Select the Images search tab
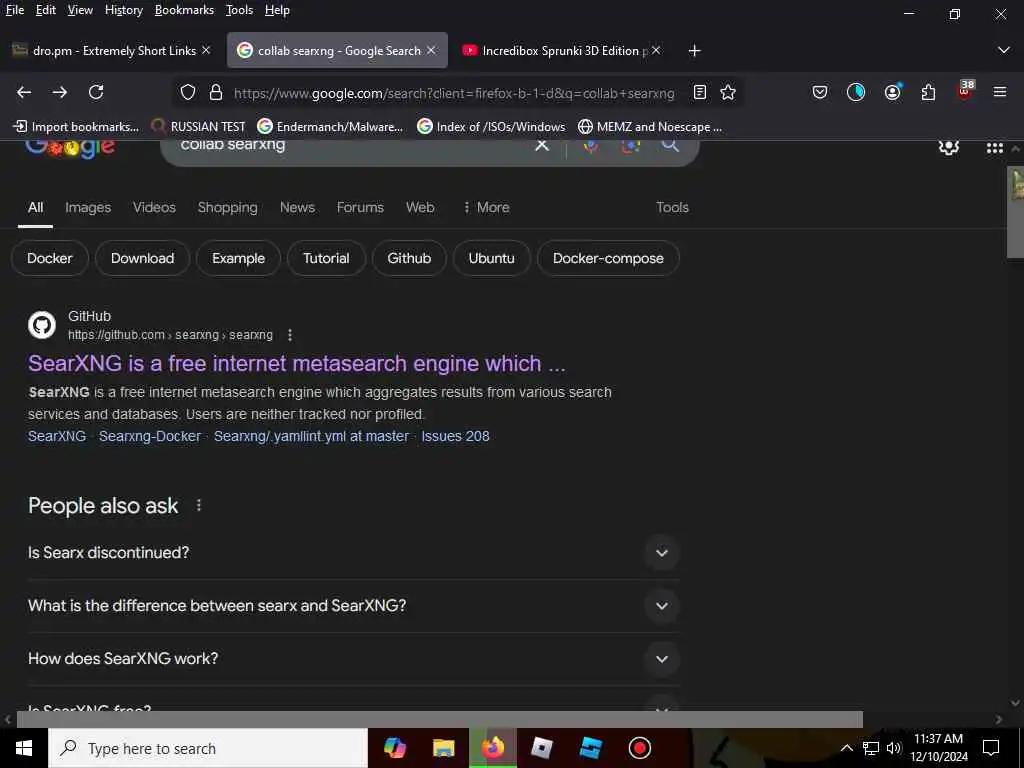 pos(88,207)
